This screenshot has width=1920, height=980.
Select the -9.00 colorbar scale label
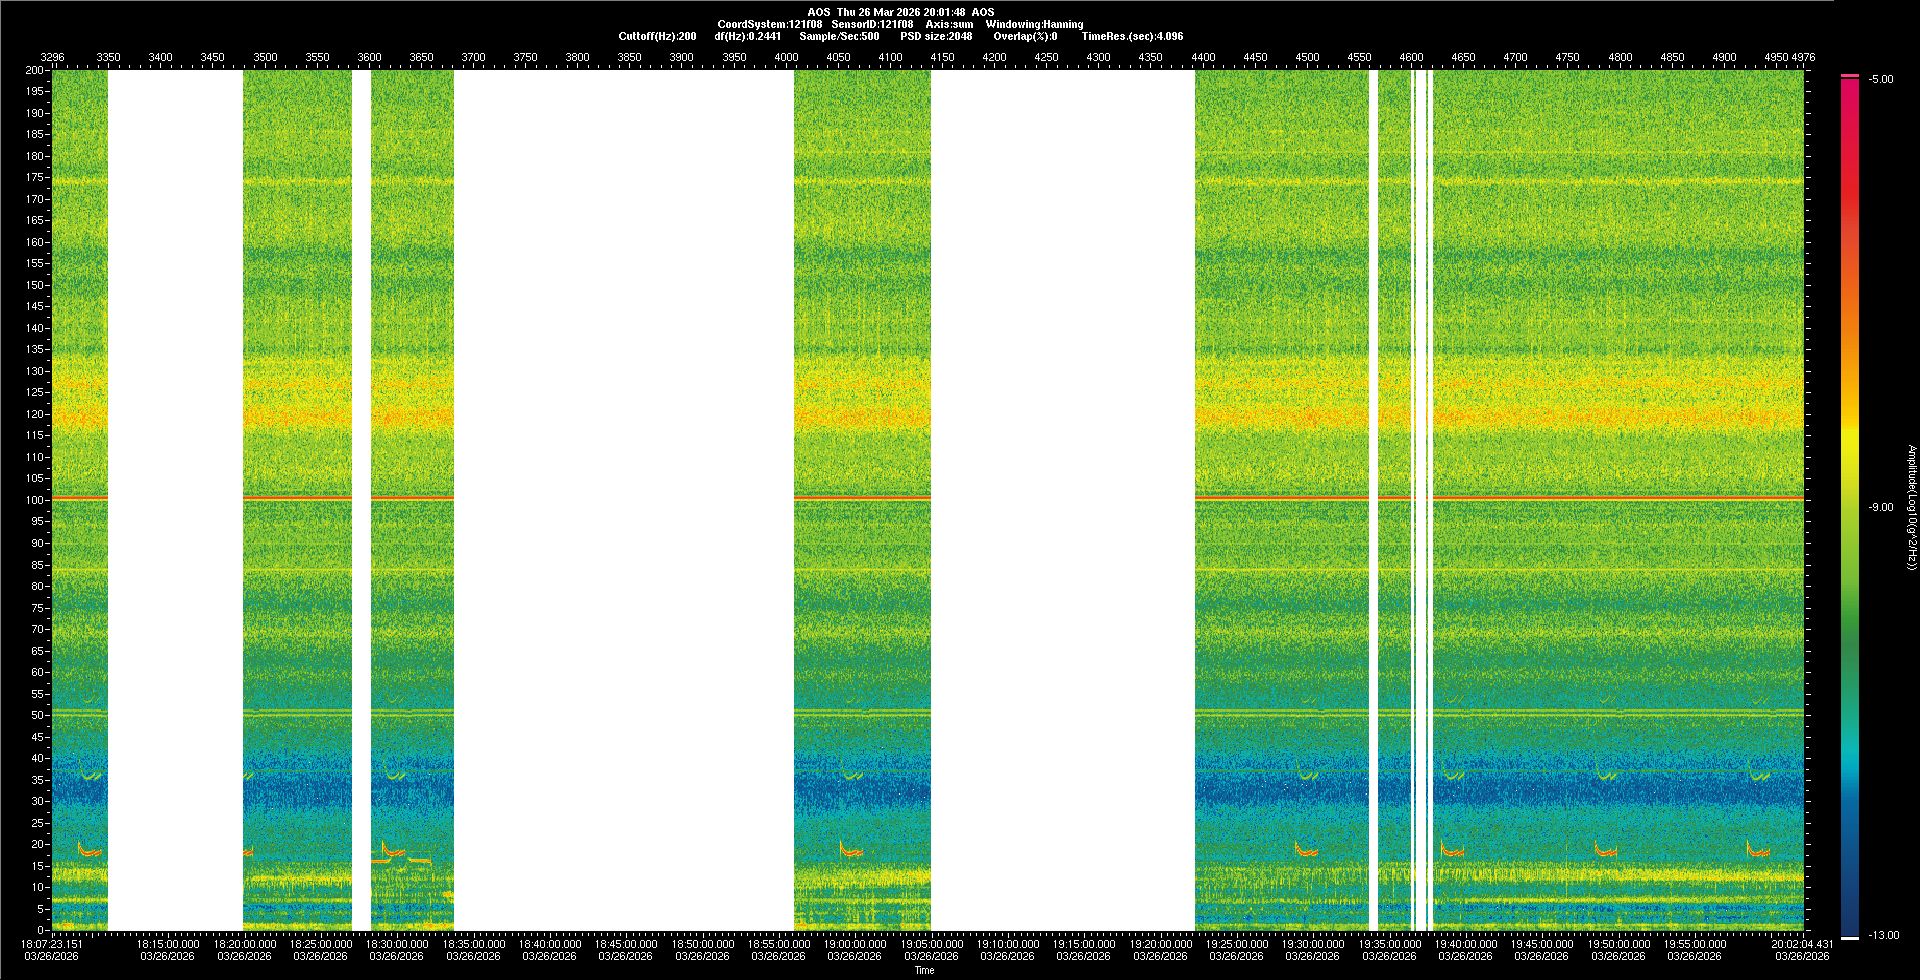[x=1880, y=508]
